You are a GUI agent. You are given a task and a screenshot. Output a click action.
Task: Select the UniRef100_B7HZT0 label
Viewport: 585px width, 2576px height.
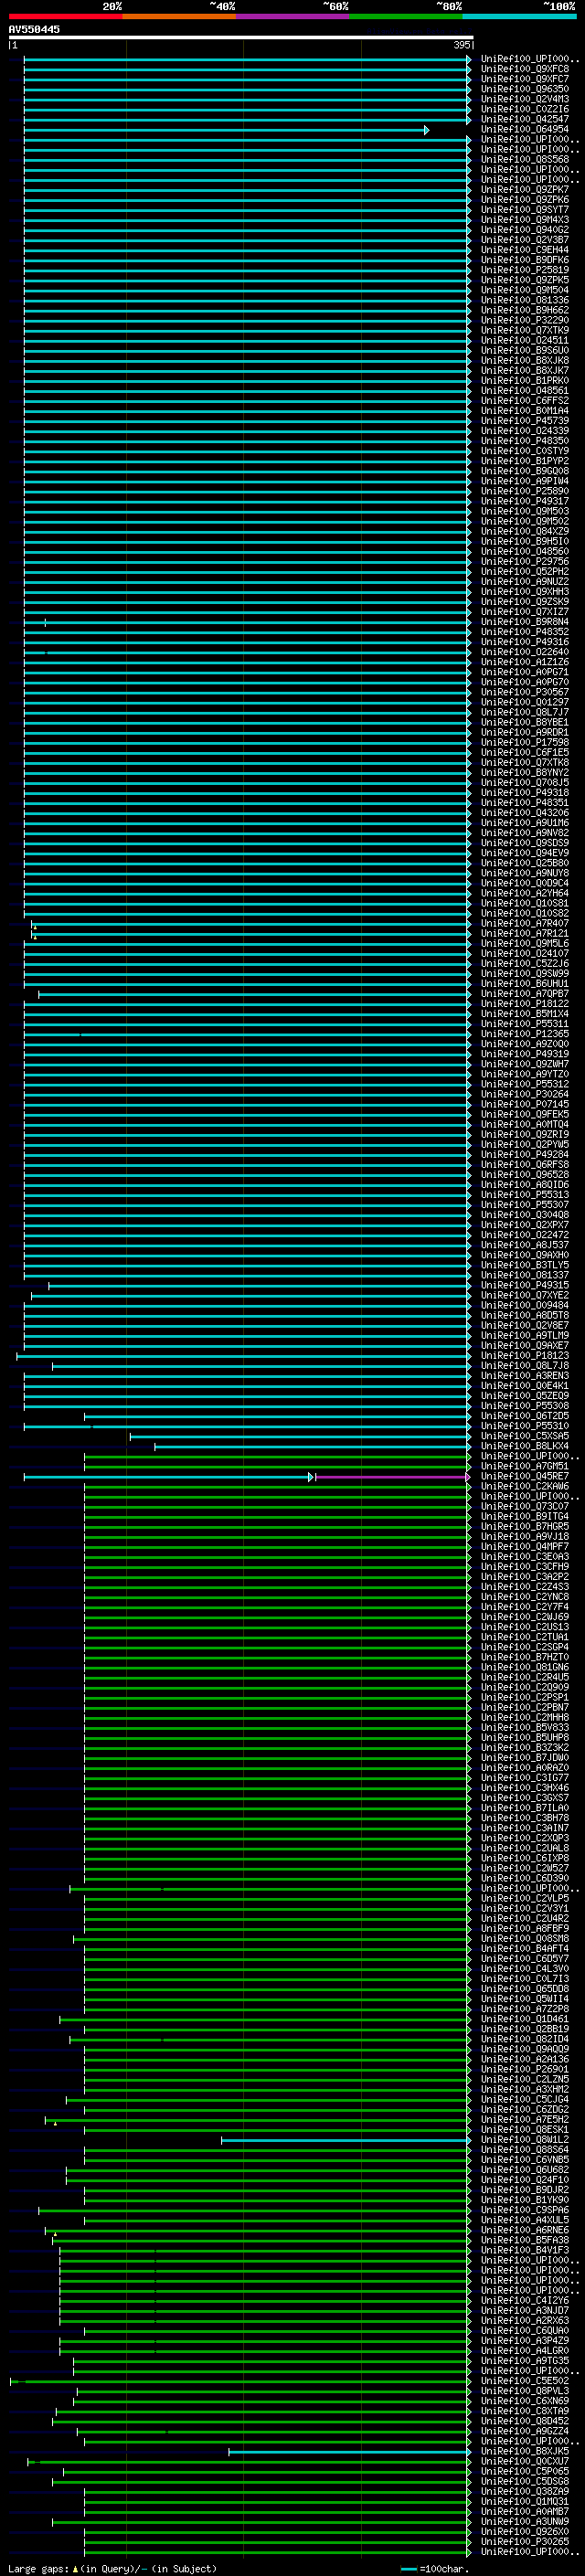pyautogui.click(x=525, y=1657)
